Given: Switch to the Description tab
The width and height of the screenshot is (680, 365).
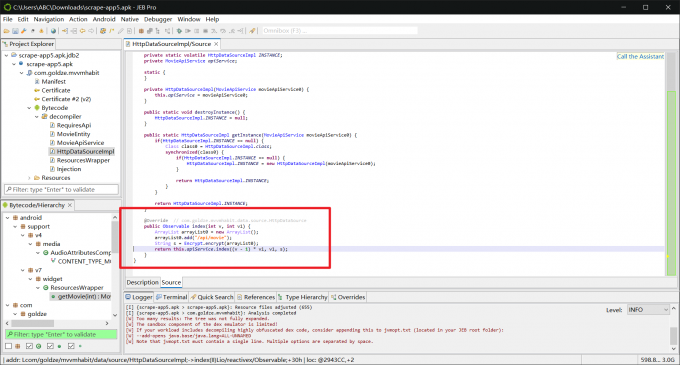Looking at the screenshot, I should pos(142,282).
